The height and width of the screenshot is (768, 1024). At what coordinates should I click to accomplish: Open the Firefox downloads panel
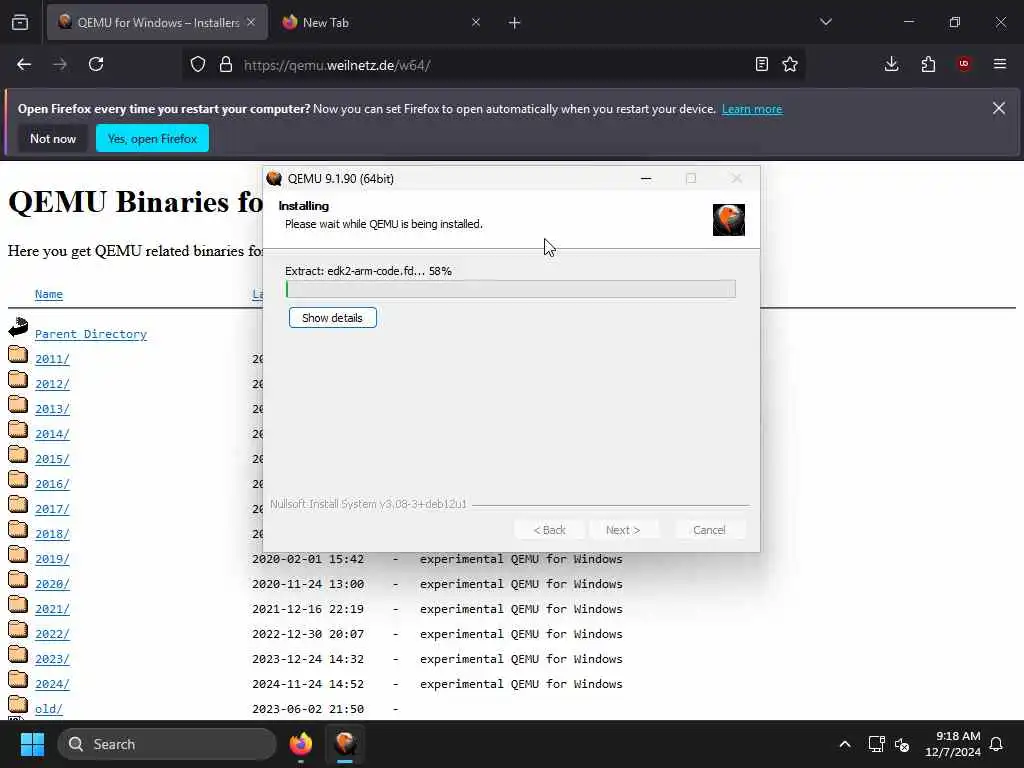click(891, 64)
